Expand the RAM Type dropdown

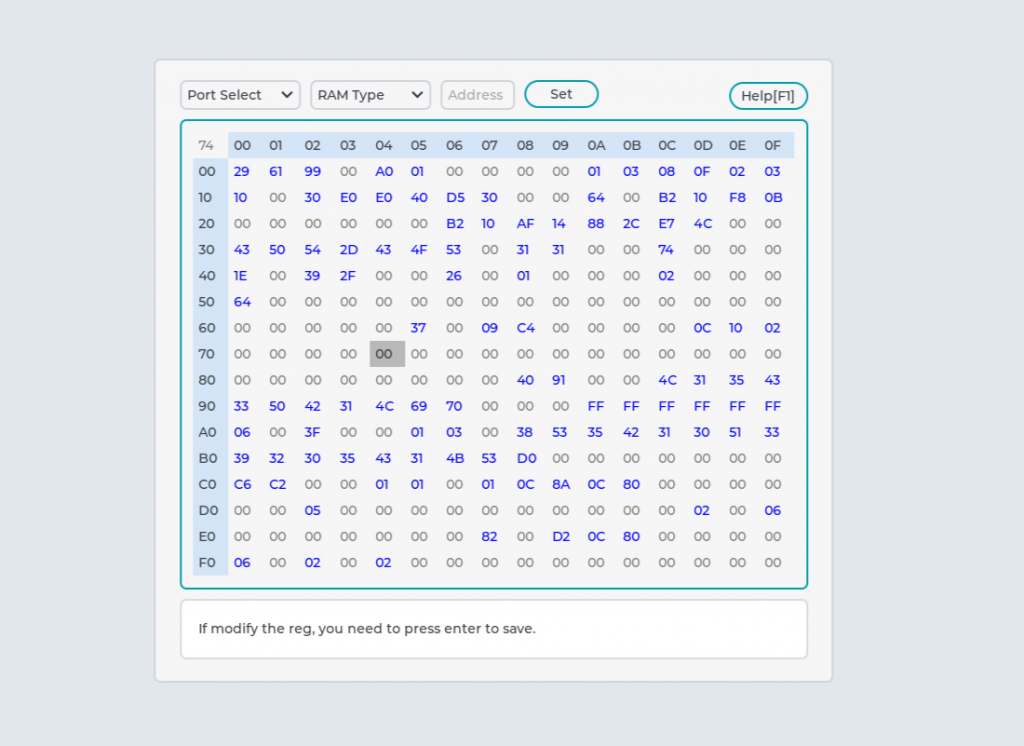[370, 95]
